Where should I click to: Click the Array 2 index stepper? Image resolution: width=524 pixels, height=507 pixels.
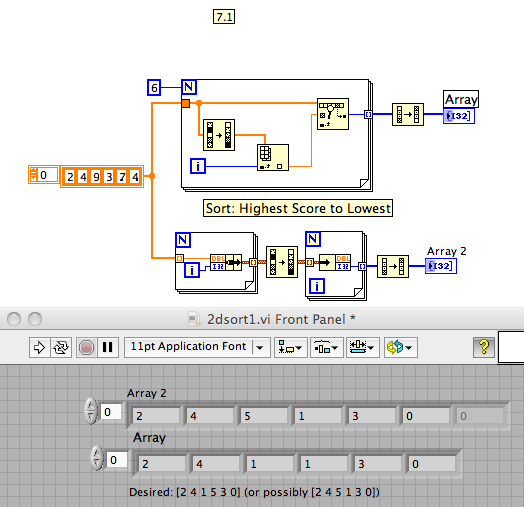pos(91,411)
